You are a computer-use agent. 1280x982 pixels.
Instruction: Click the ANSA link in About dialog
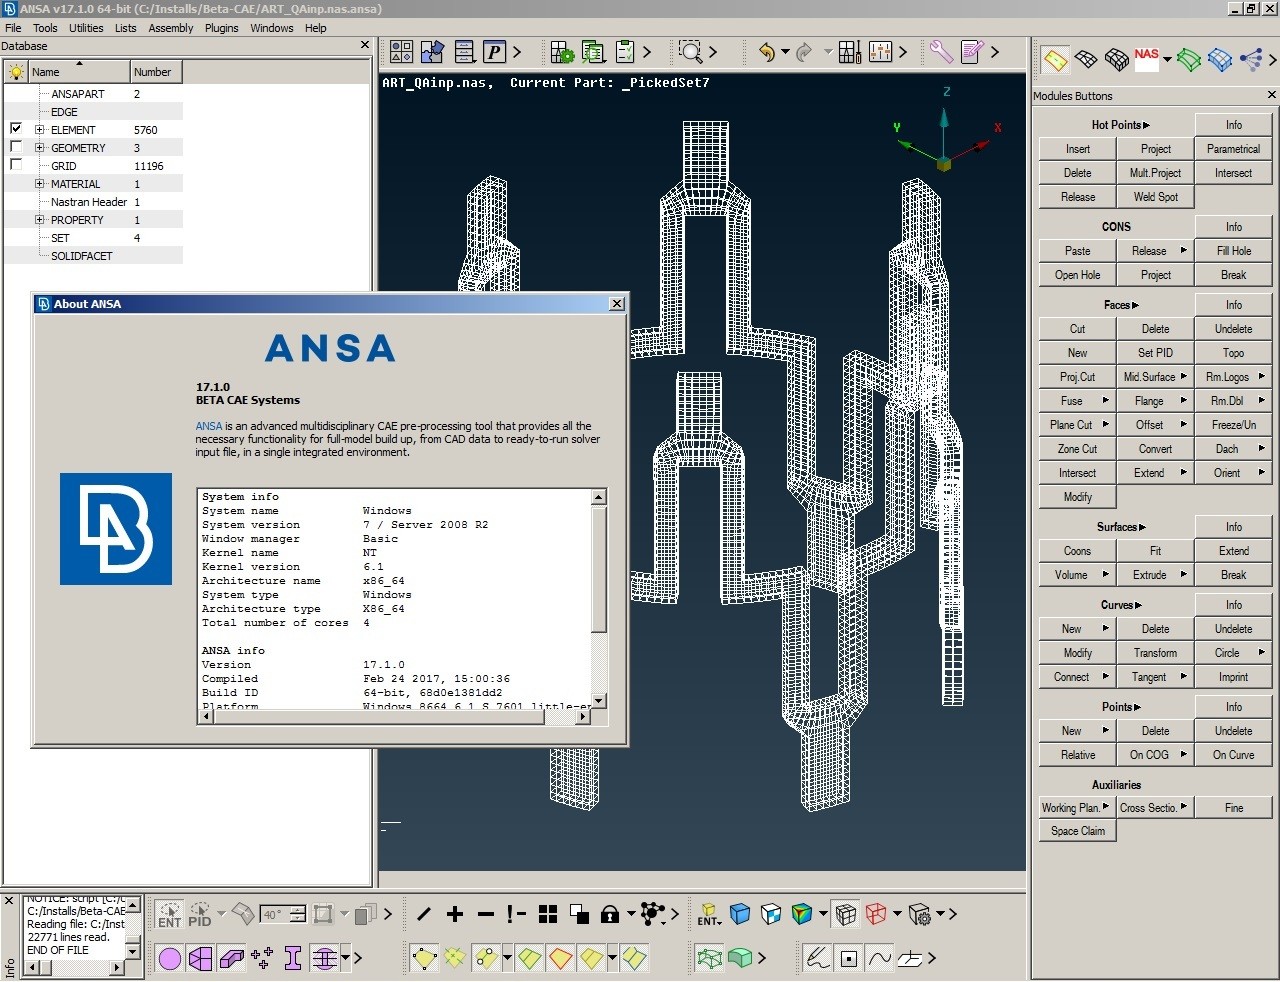[x=208, y=426]
